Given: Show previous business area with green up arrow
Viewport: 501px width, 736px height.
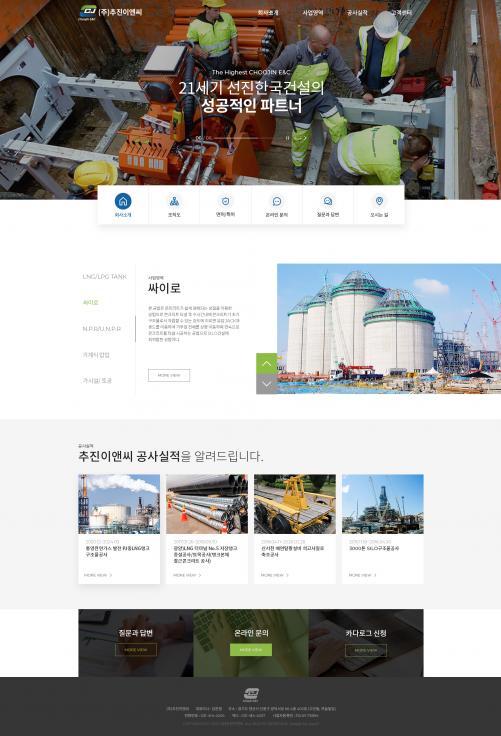Looking at the screenshot, I should point(266,363).
